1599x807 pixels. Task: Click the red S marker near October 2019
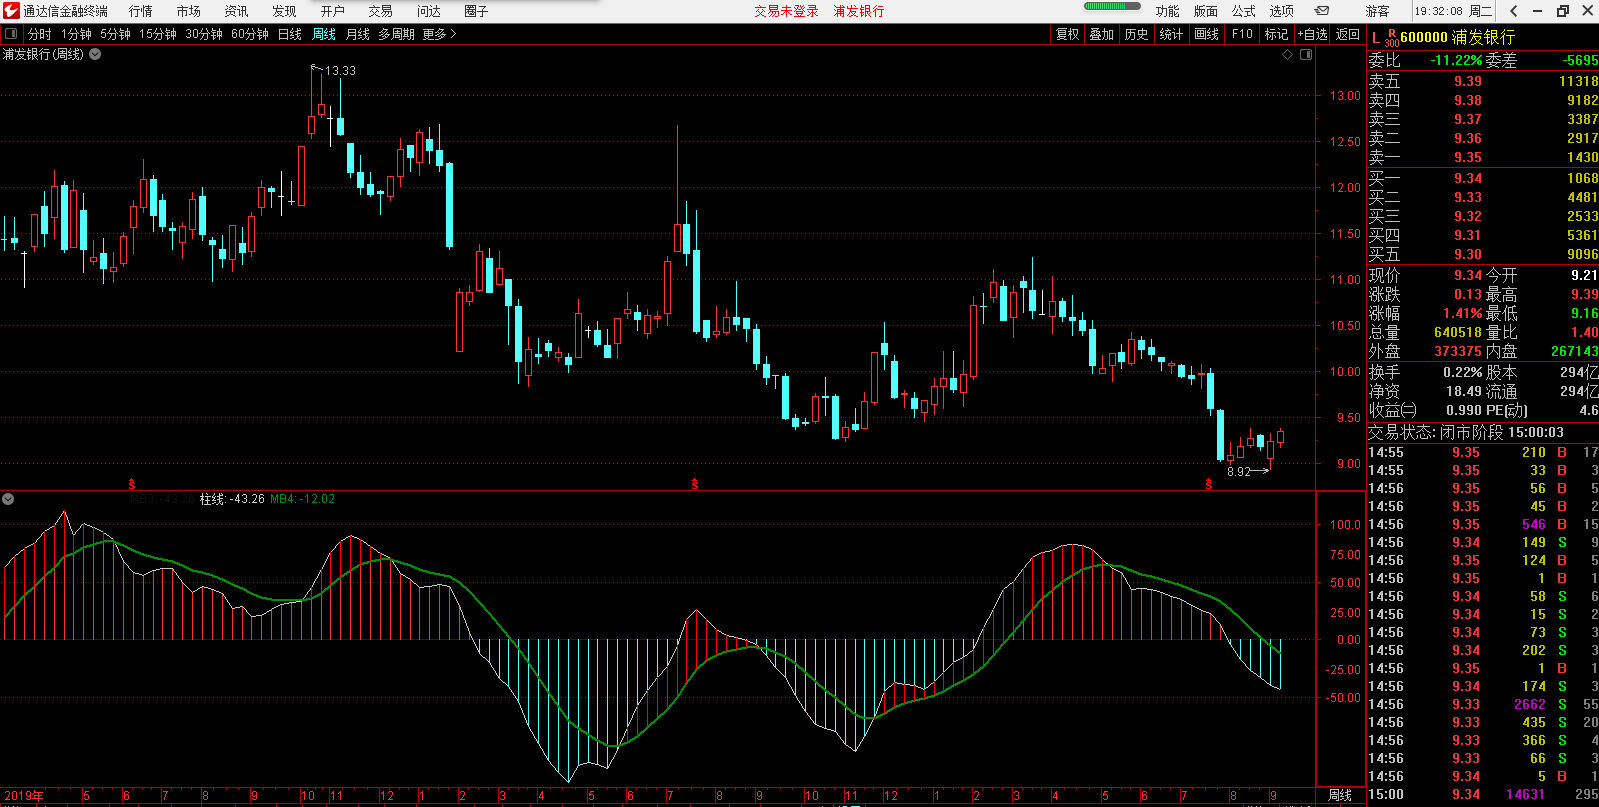(x=132, y=484)
